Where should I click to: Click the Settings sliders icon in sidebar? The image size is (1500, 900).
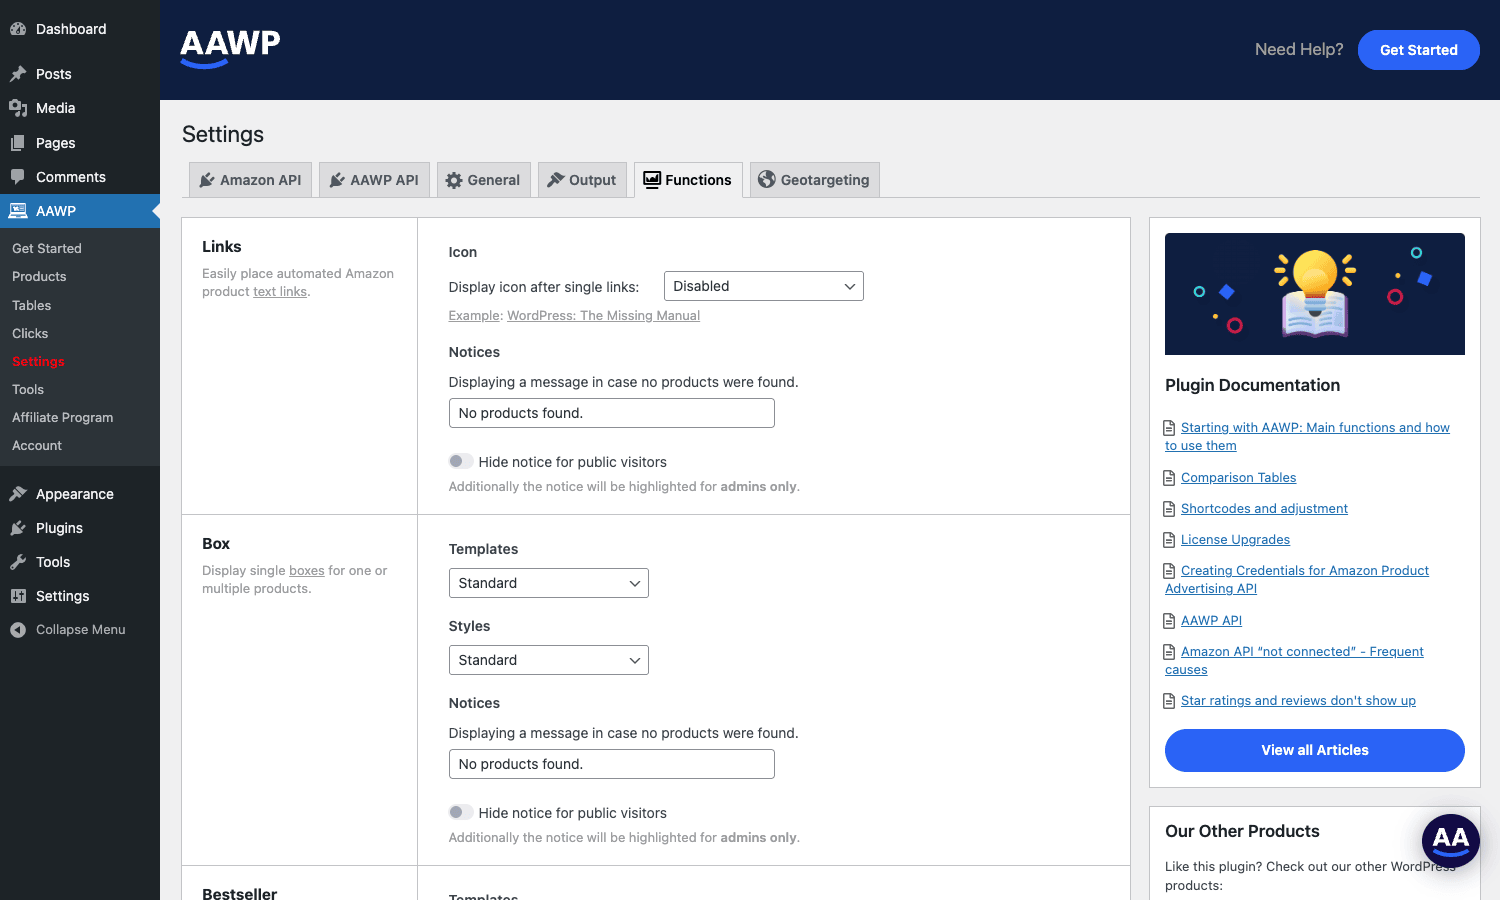pos(18,596)
